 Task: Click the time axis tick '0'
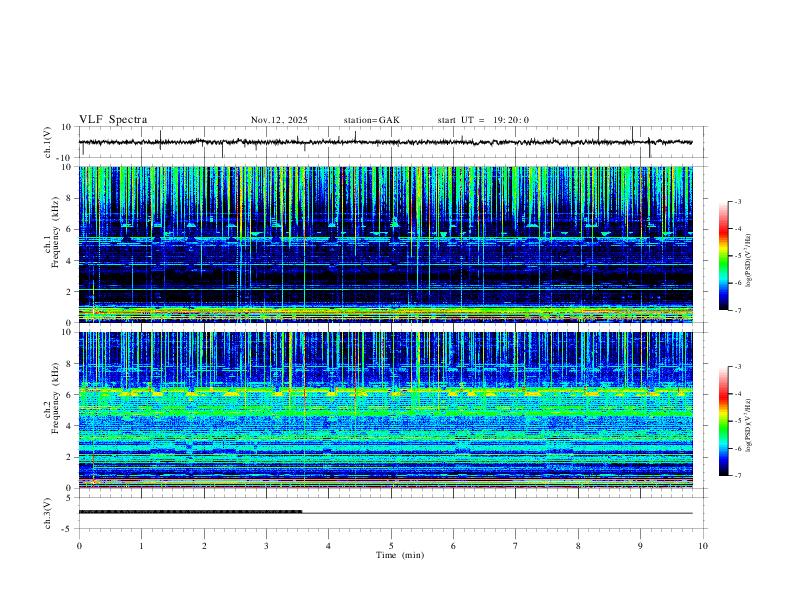(79, 546)
